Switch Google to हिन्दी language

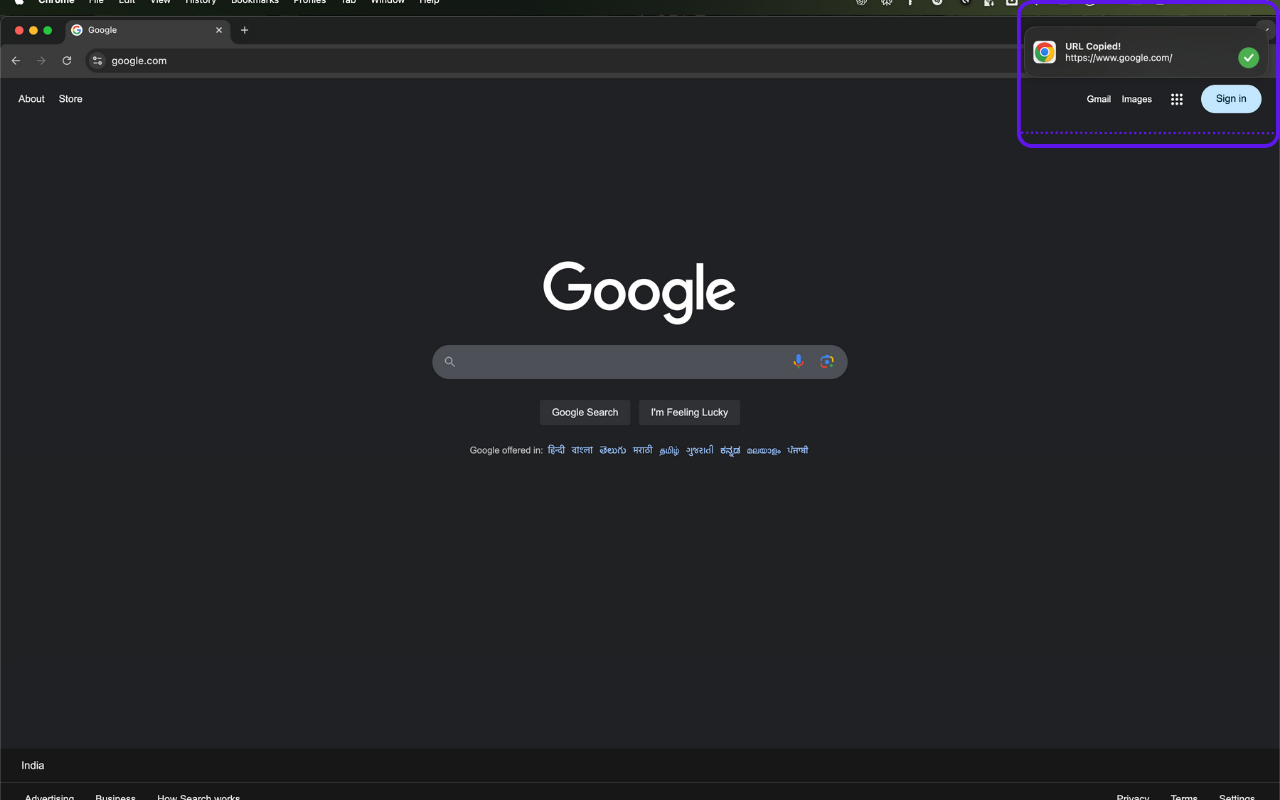(x=556, y=450)
